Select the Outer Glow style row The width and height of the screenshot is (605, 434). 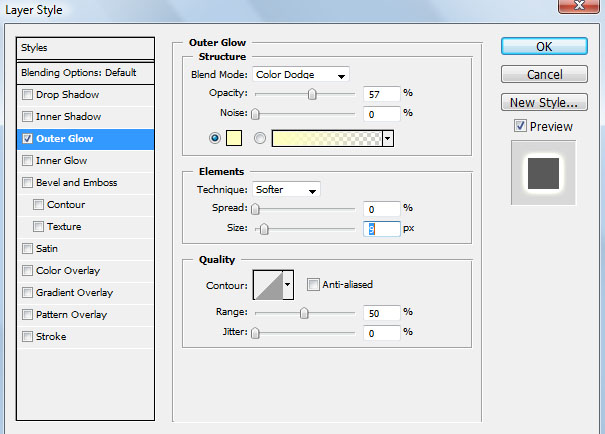85,139
